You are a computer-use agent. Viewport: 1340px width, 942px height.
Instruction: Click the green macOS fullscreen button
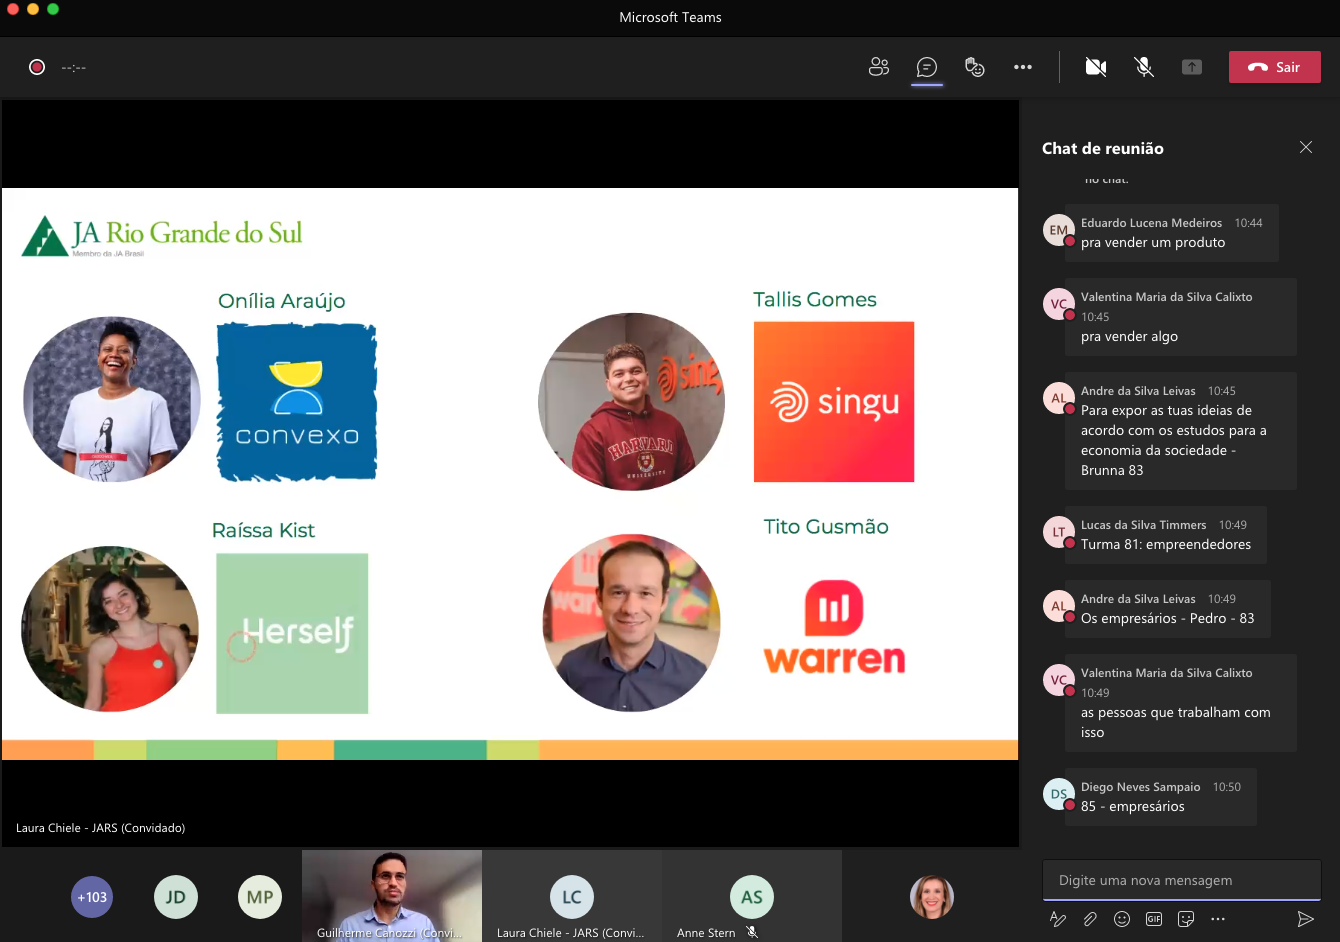click(53, 9)
